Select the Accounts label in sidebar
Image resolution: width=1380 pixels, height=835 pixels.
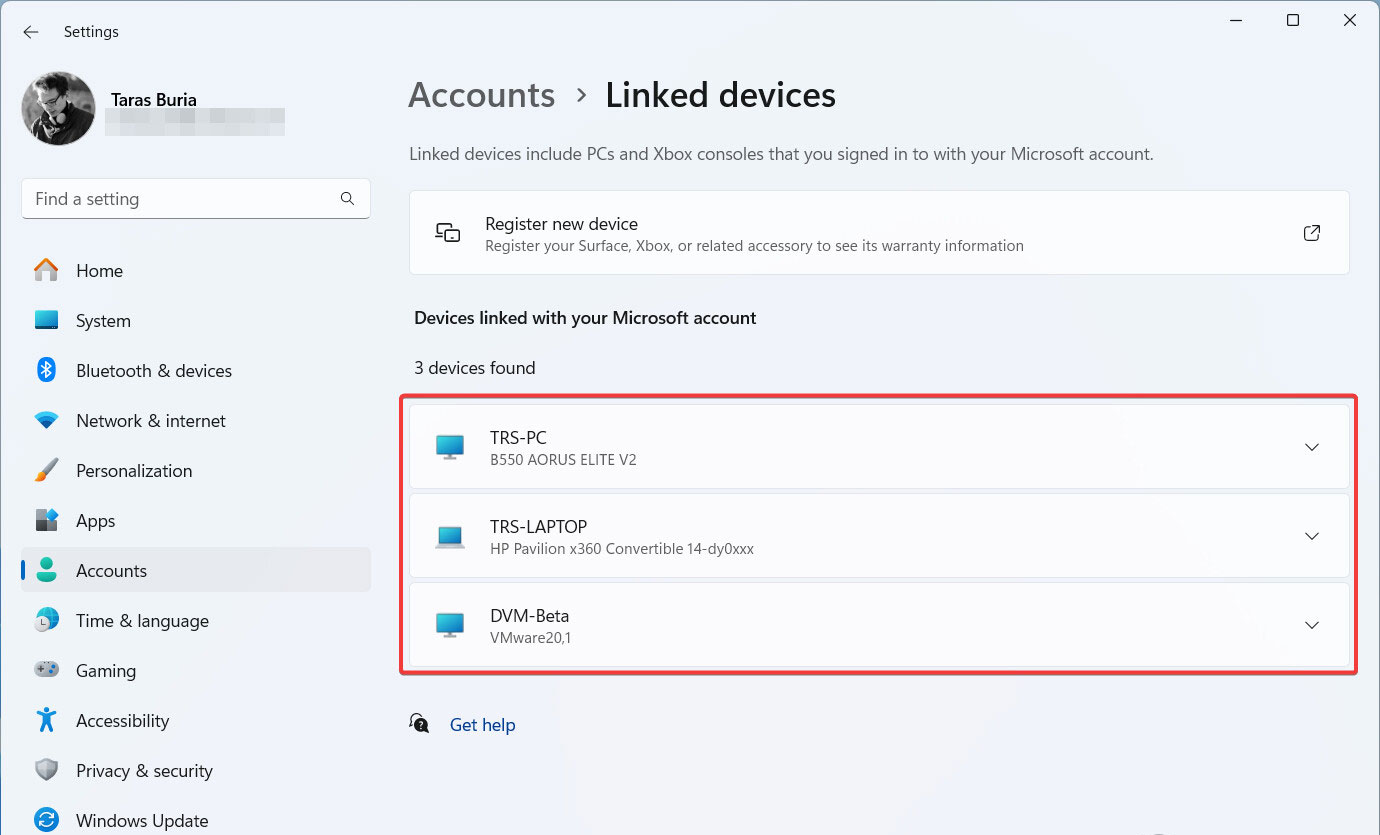[x=111, y=571]
